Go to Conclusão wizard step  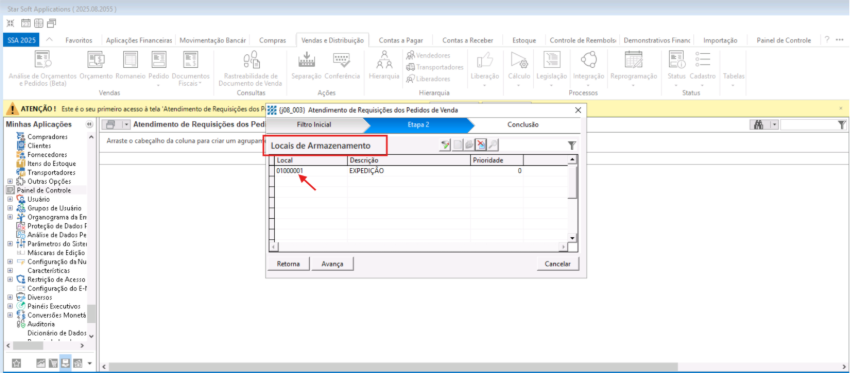pos(523,124)
